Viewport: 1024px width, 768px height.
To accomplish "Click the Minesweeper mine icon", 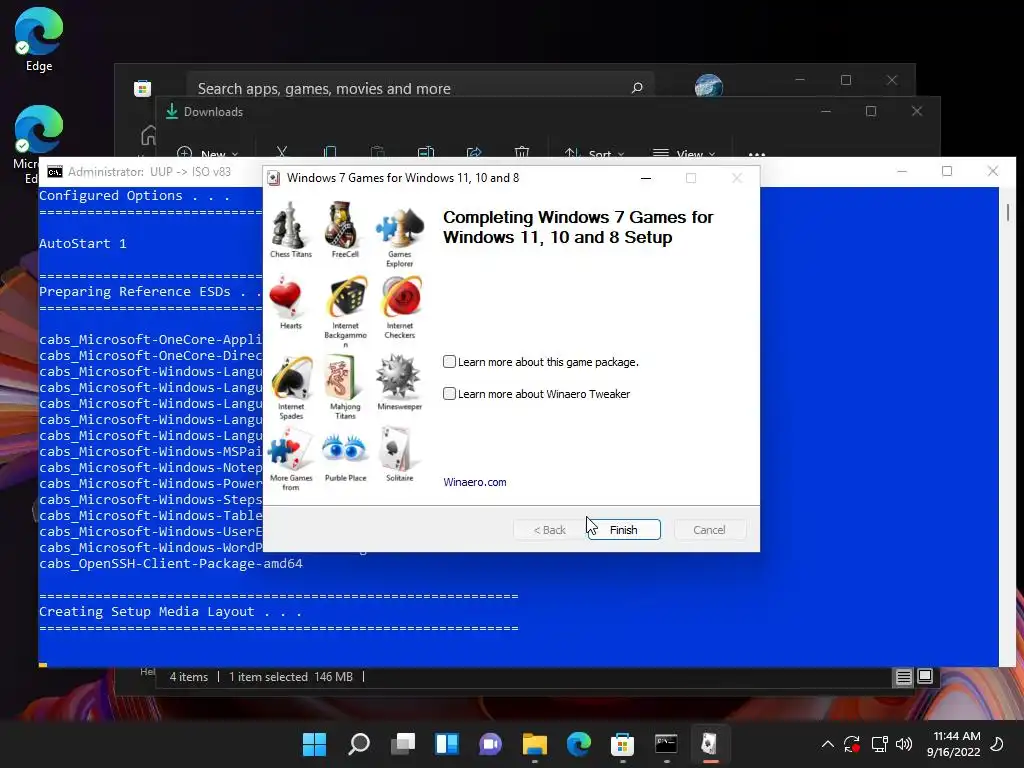I will click(x=398, y=377).
